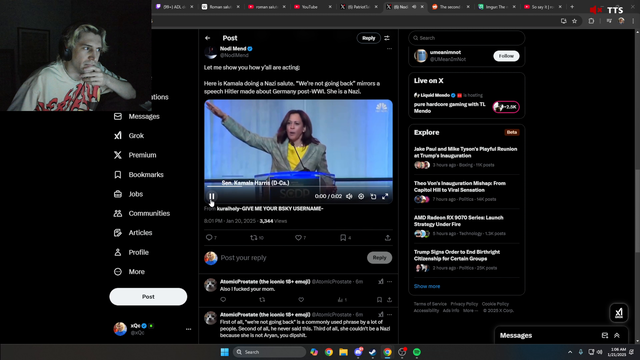
Task: Open xQc account switcher dots
Action: 188,329
